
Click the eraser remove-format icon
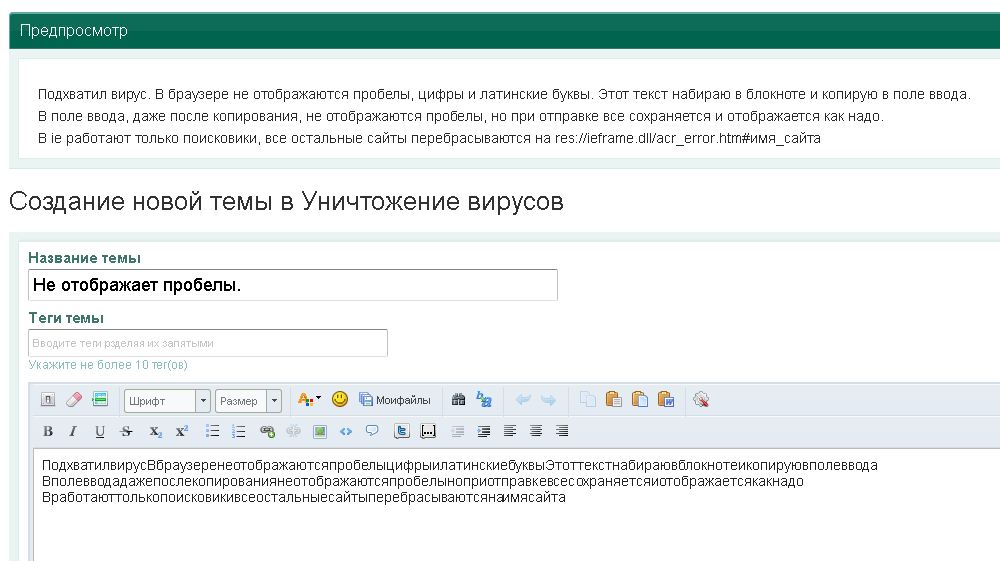(x=73, y=400)
